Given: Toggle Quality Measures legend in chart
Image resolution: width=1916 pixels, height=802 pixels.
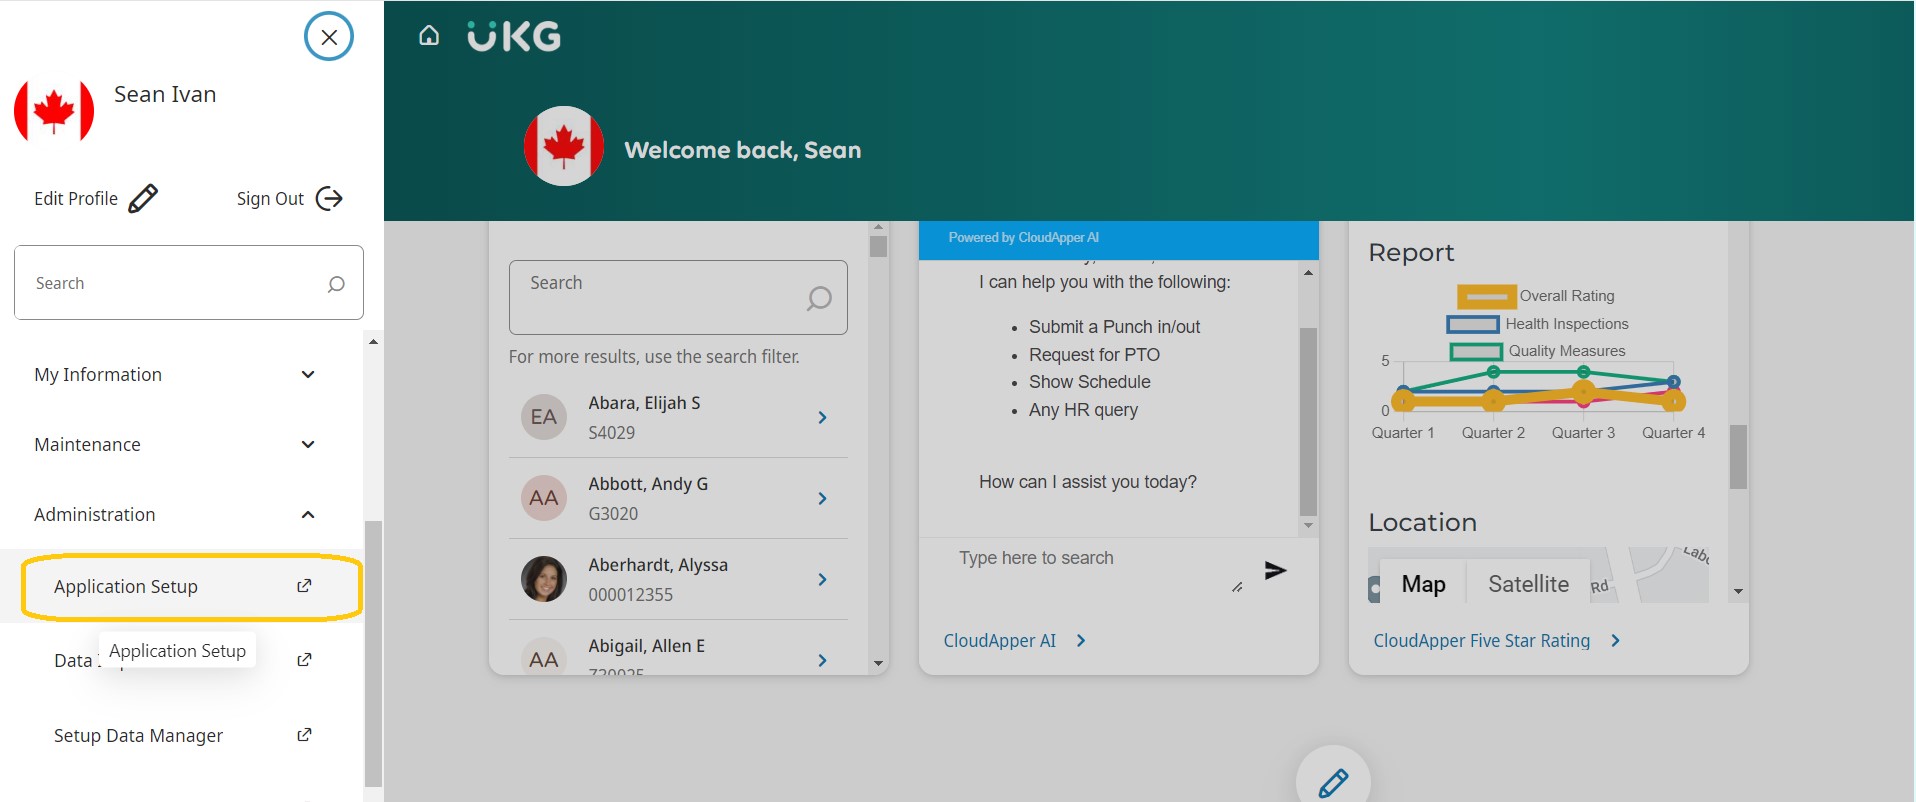Looking at the screenshot, I should tap(1476, 351).
